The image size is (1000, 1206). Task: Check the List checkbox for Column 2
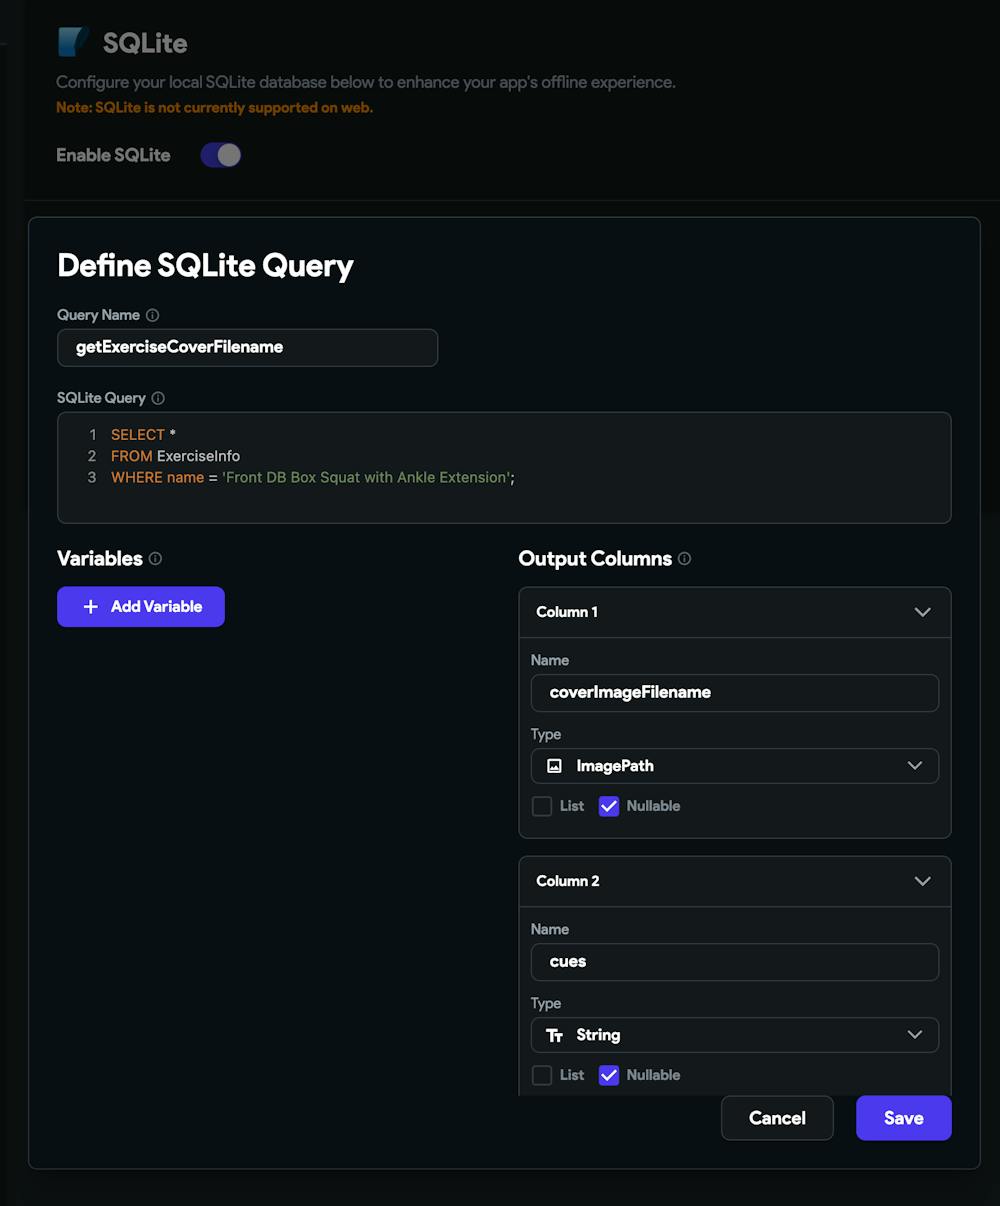(542, 1075)
